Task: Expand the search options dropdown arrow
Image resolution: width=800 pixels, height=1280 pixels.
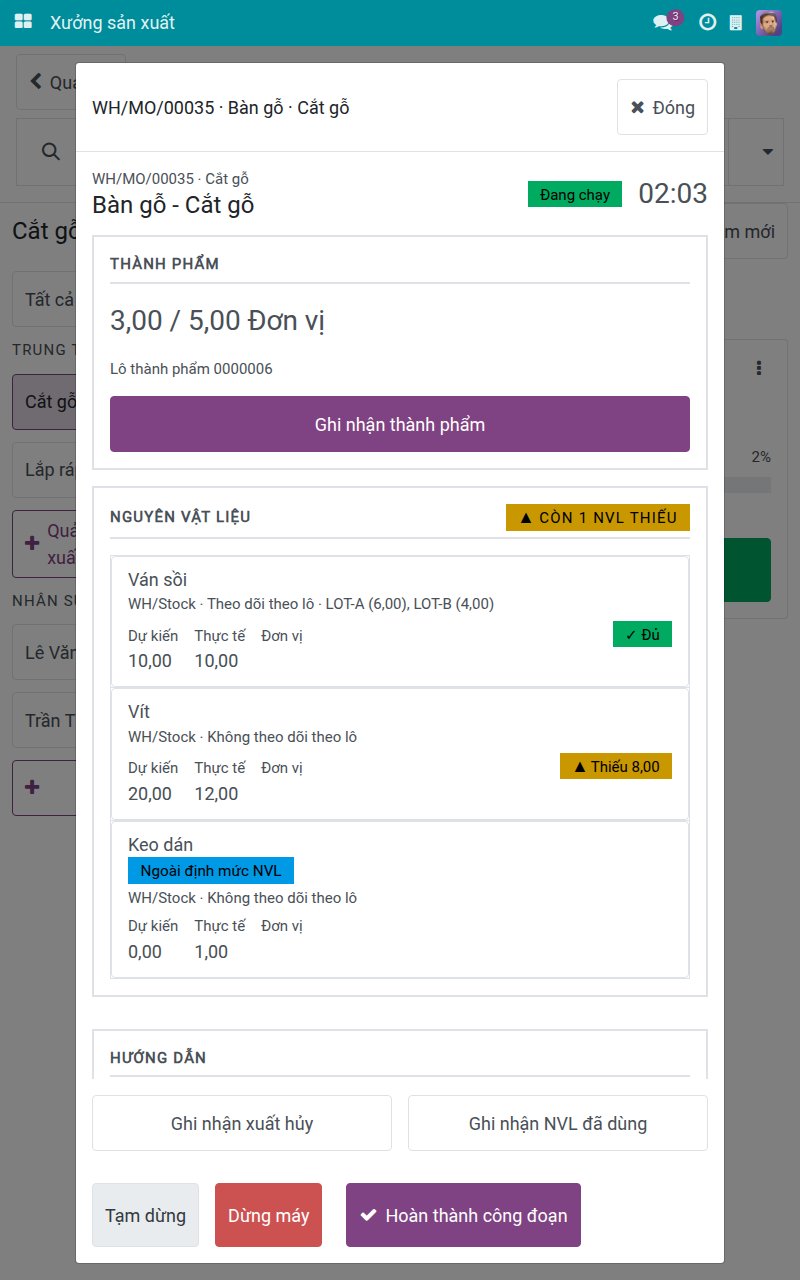Action: tap(768, 152)
